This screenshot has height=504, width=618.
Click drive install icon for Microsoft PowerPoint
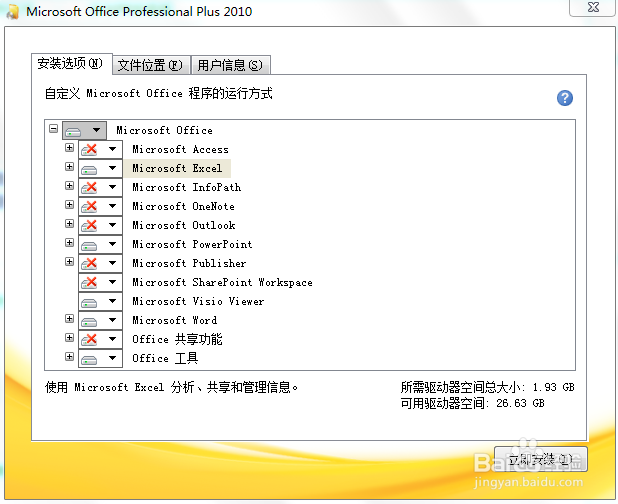(x=89, y=245)
